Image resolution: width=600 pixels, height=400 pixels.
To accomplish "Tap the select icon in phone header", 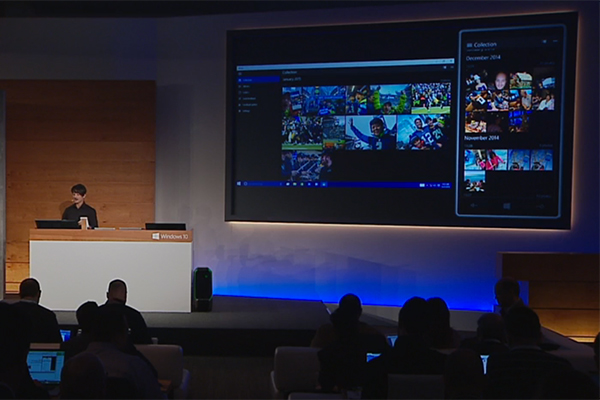I will coord(545,41).
